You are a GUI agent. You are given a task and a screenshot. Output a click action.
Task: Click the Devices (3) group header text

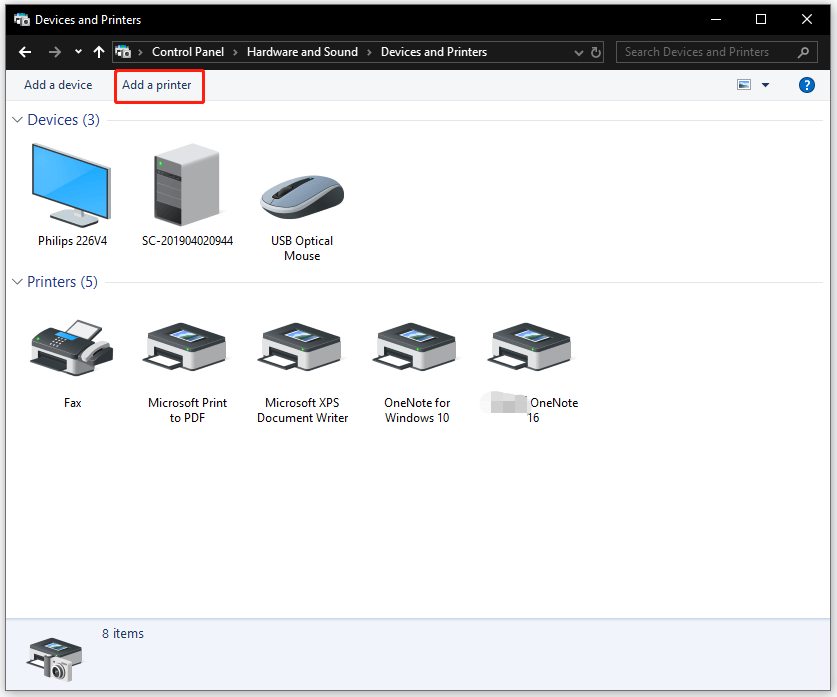coord(64,120)
